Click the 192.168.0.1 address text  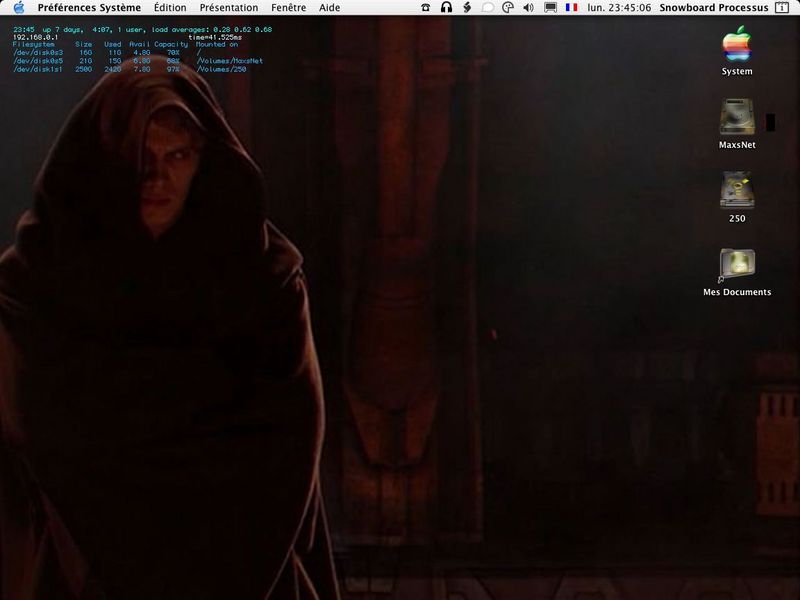35,37
